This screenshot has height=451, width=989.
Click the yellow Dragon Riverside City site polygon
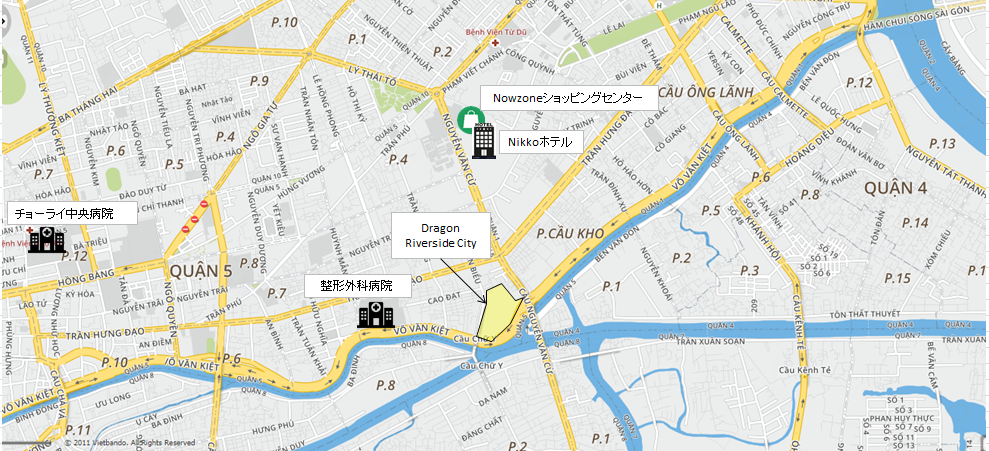click(x=498, y=313)
